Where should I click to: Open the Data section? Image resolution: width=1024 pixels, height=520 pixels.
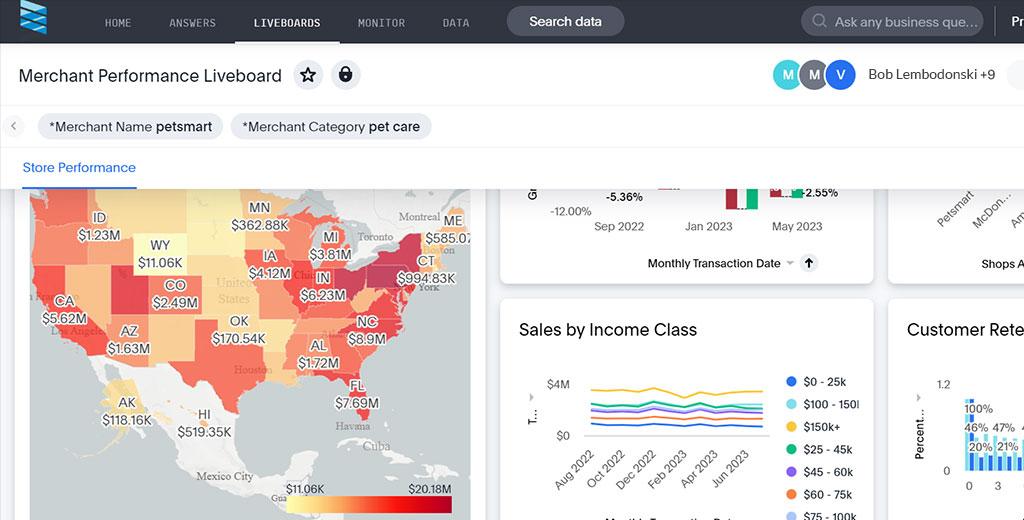click(x=456, y=22)
